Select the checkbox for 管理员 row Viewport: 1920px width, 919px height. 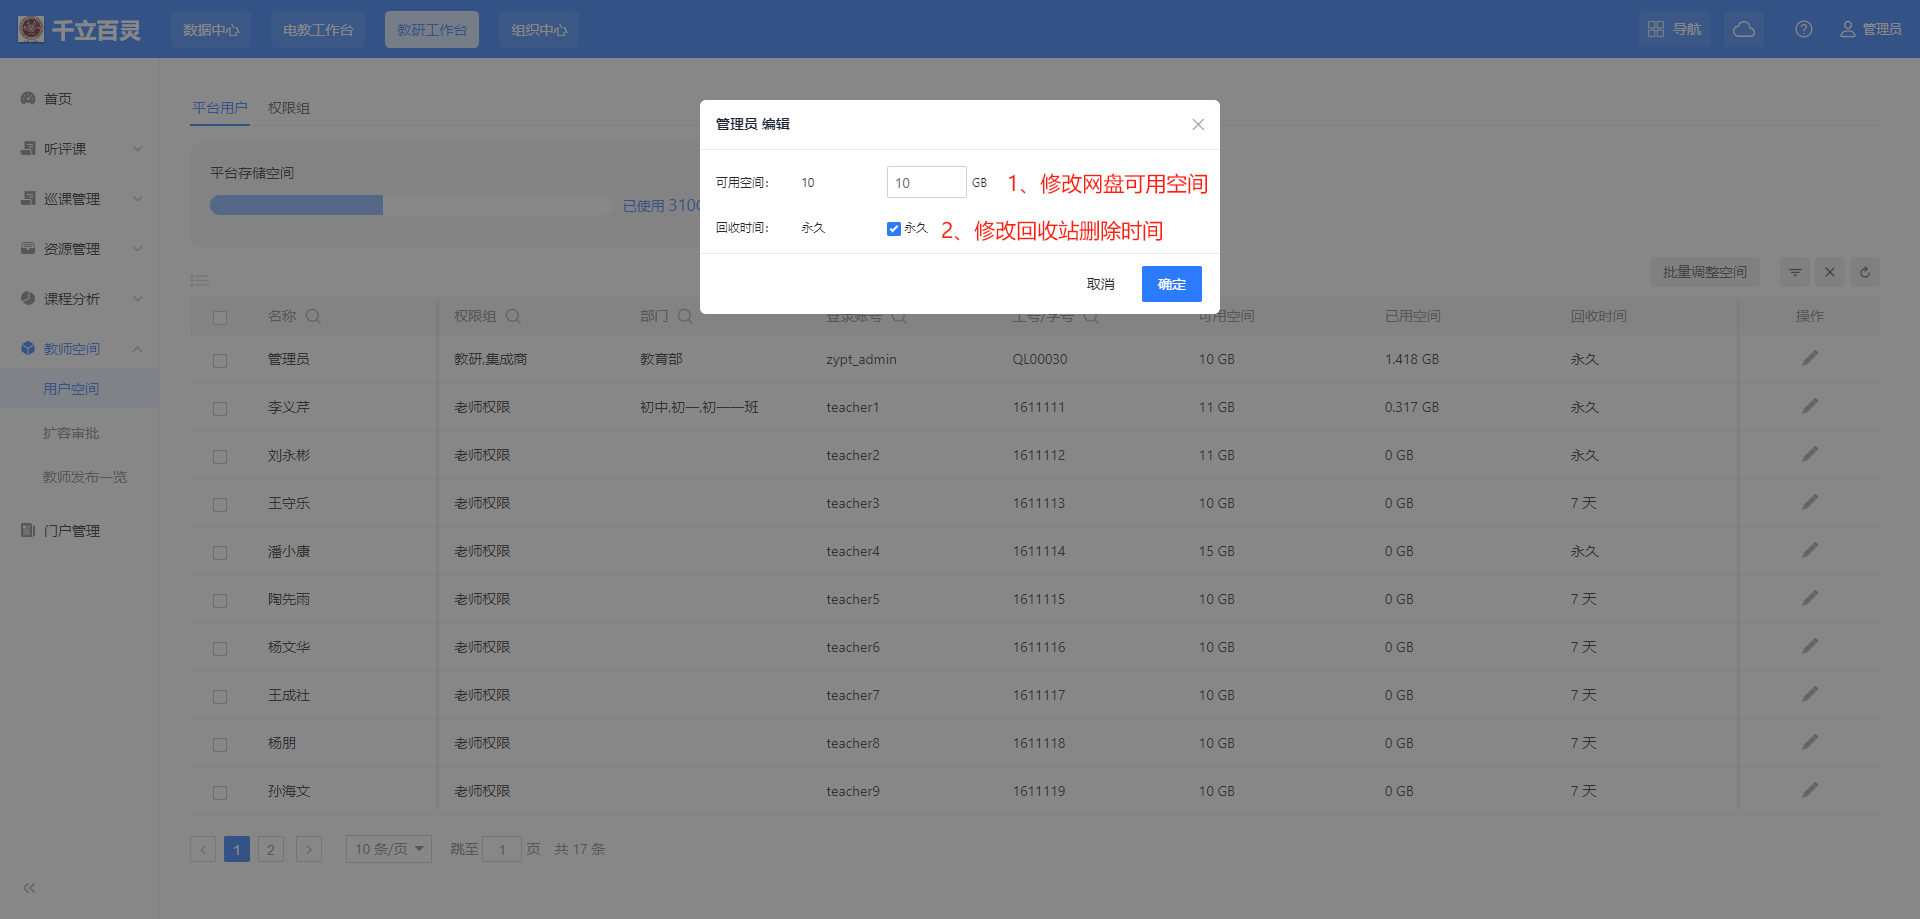(220, 360)
